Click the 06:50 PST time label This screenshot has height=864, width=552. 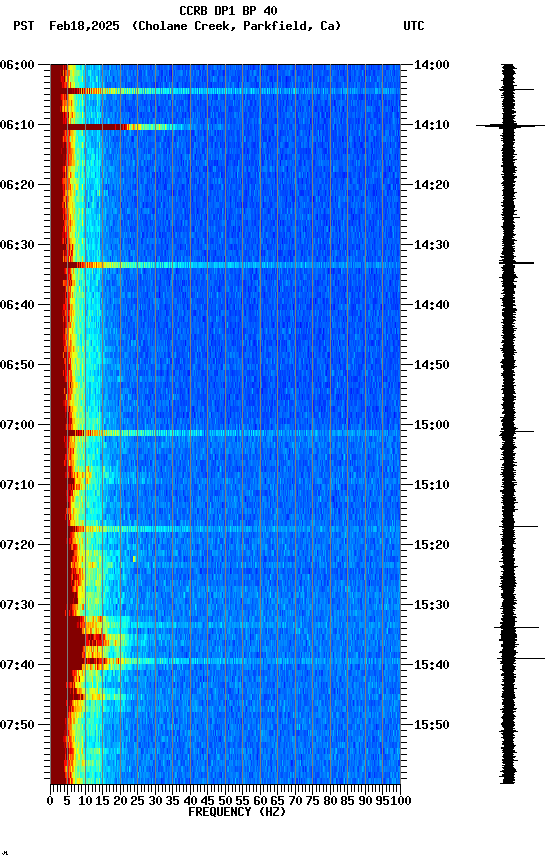[17, 365]
